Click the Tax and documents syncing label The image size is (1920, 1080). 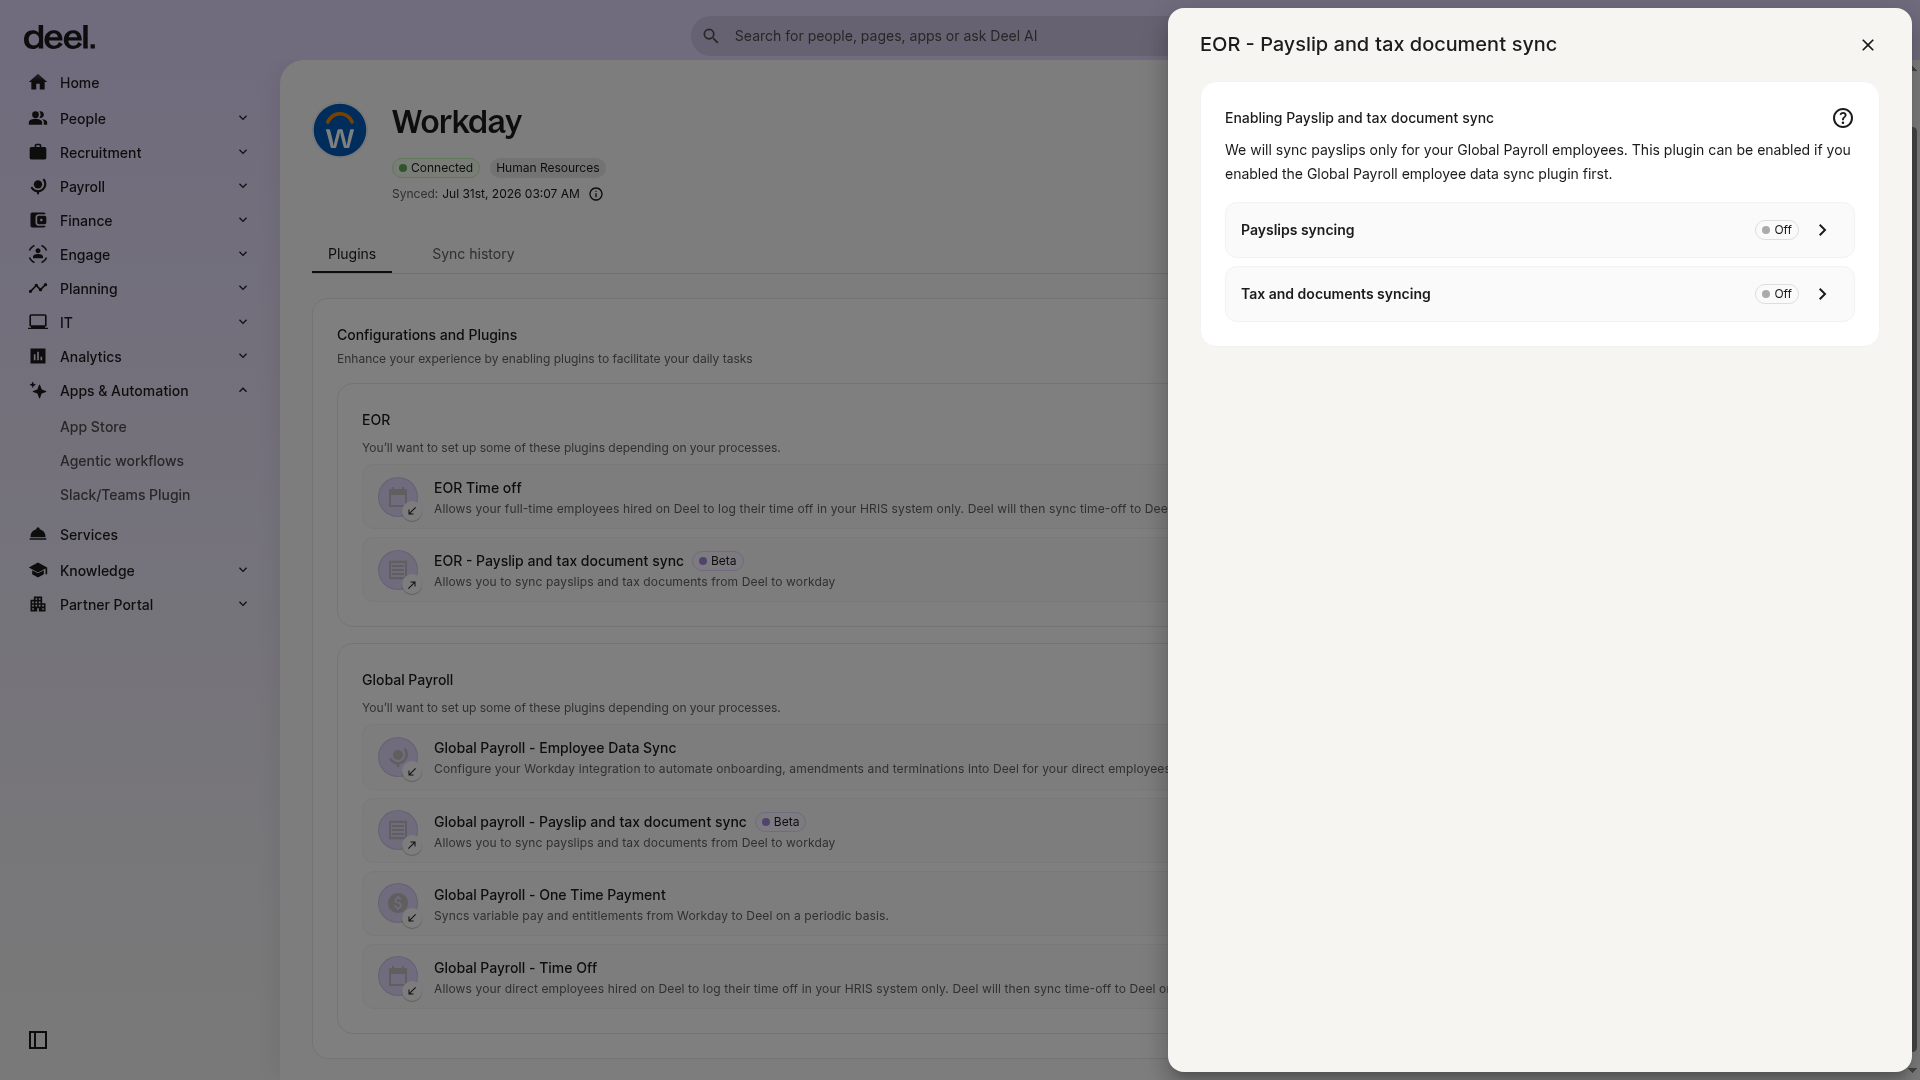1335,294
